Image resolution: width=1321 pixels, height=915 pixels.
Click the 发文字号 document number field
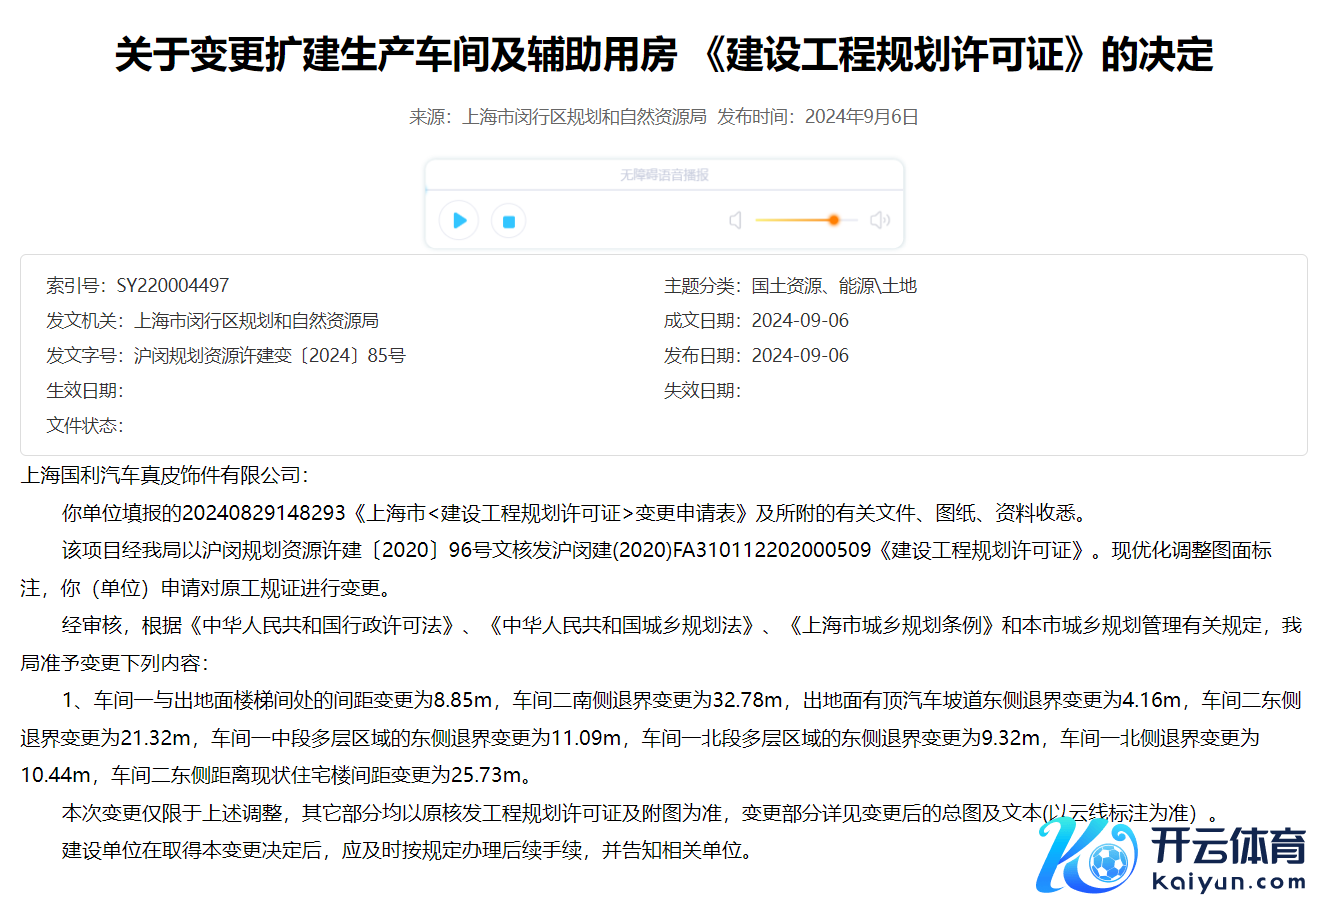coord(270,356)
